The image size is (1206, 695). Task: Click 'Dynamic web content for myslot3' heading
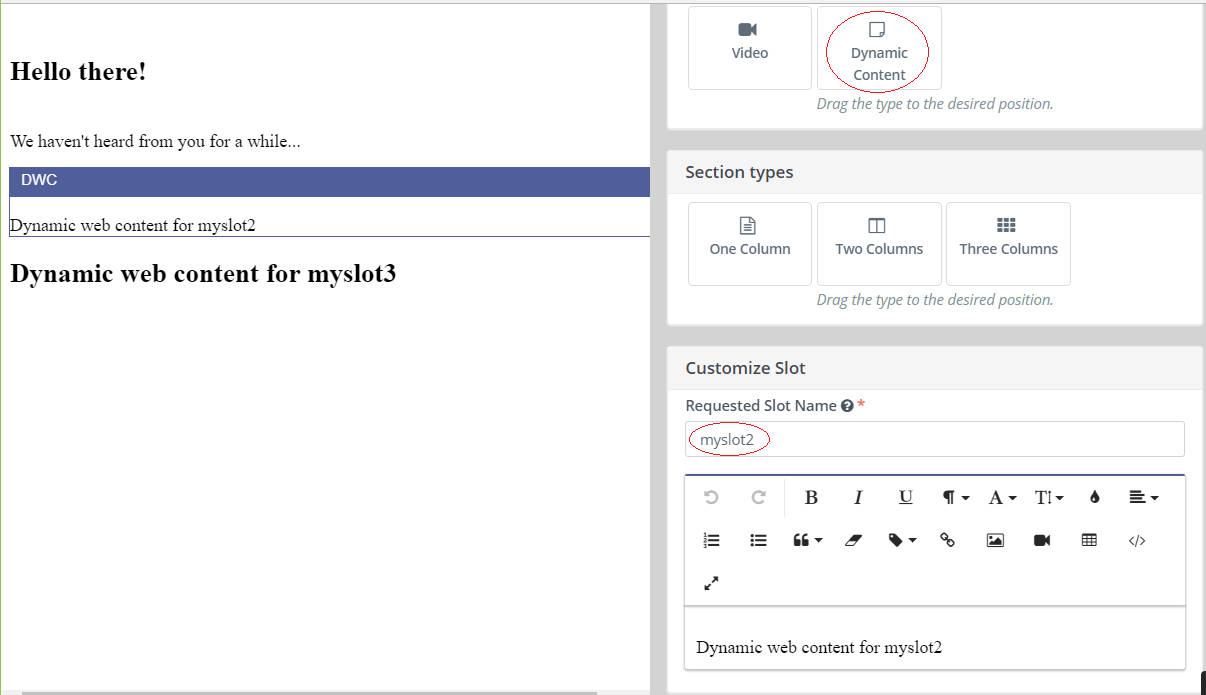coord(203,273)
